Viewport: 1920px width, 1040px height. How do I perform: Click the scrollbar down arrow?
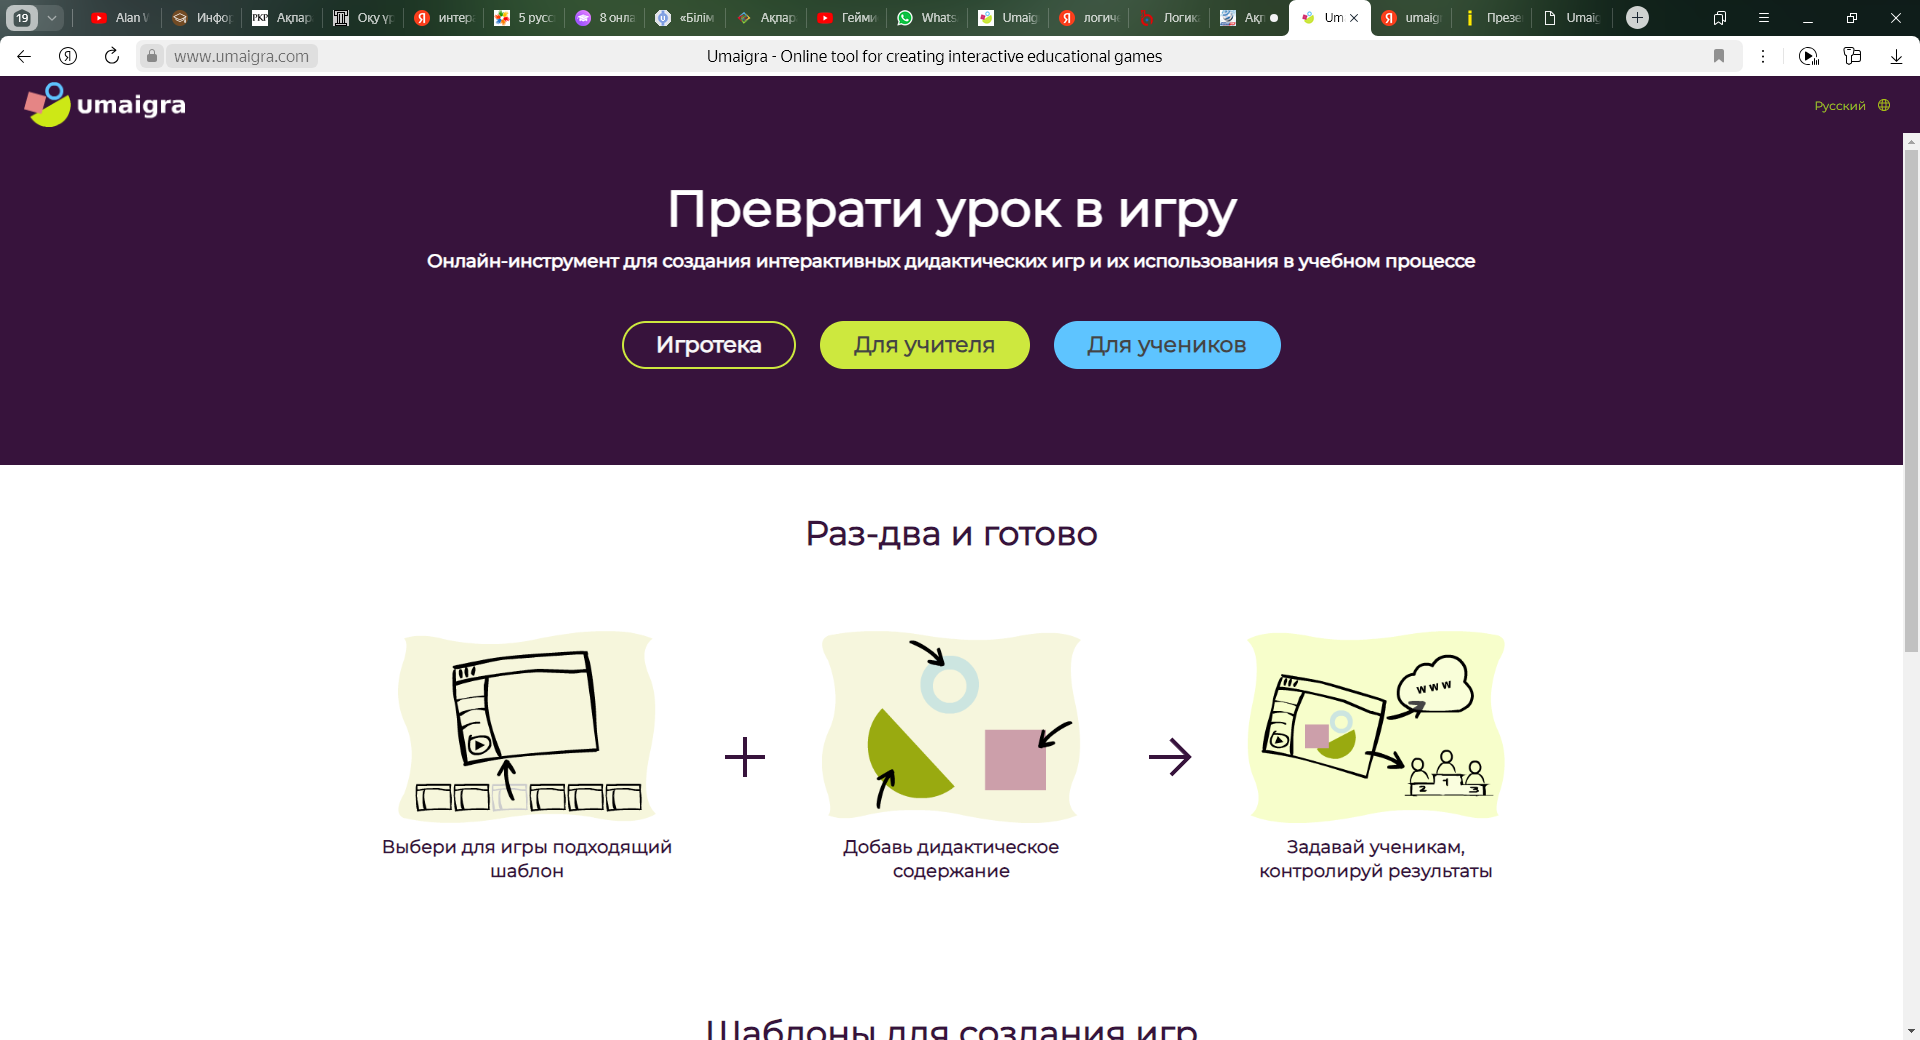1911,1030
